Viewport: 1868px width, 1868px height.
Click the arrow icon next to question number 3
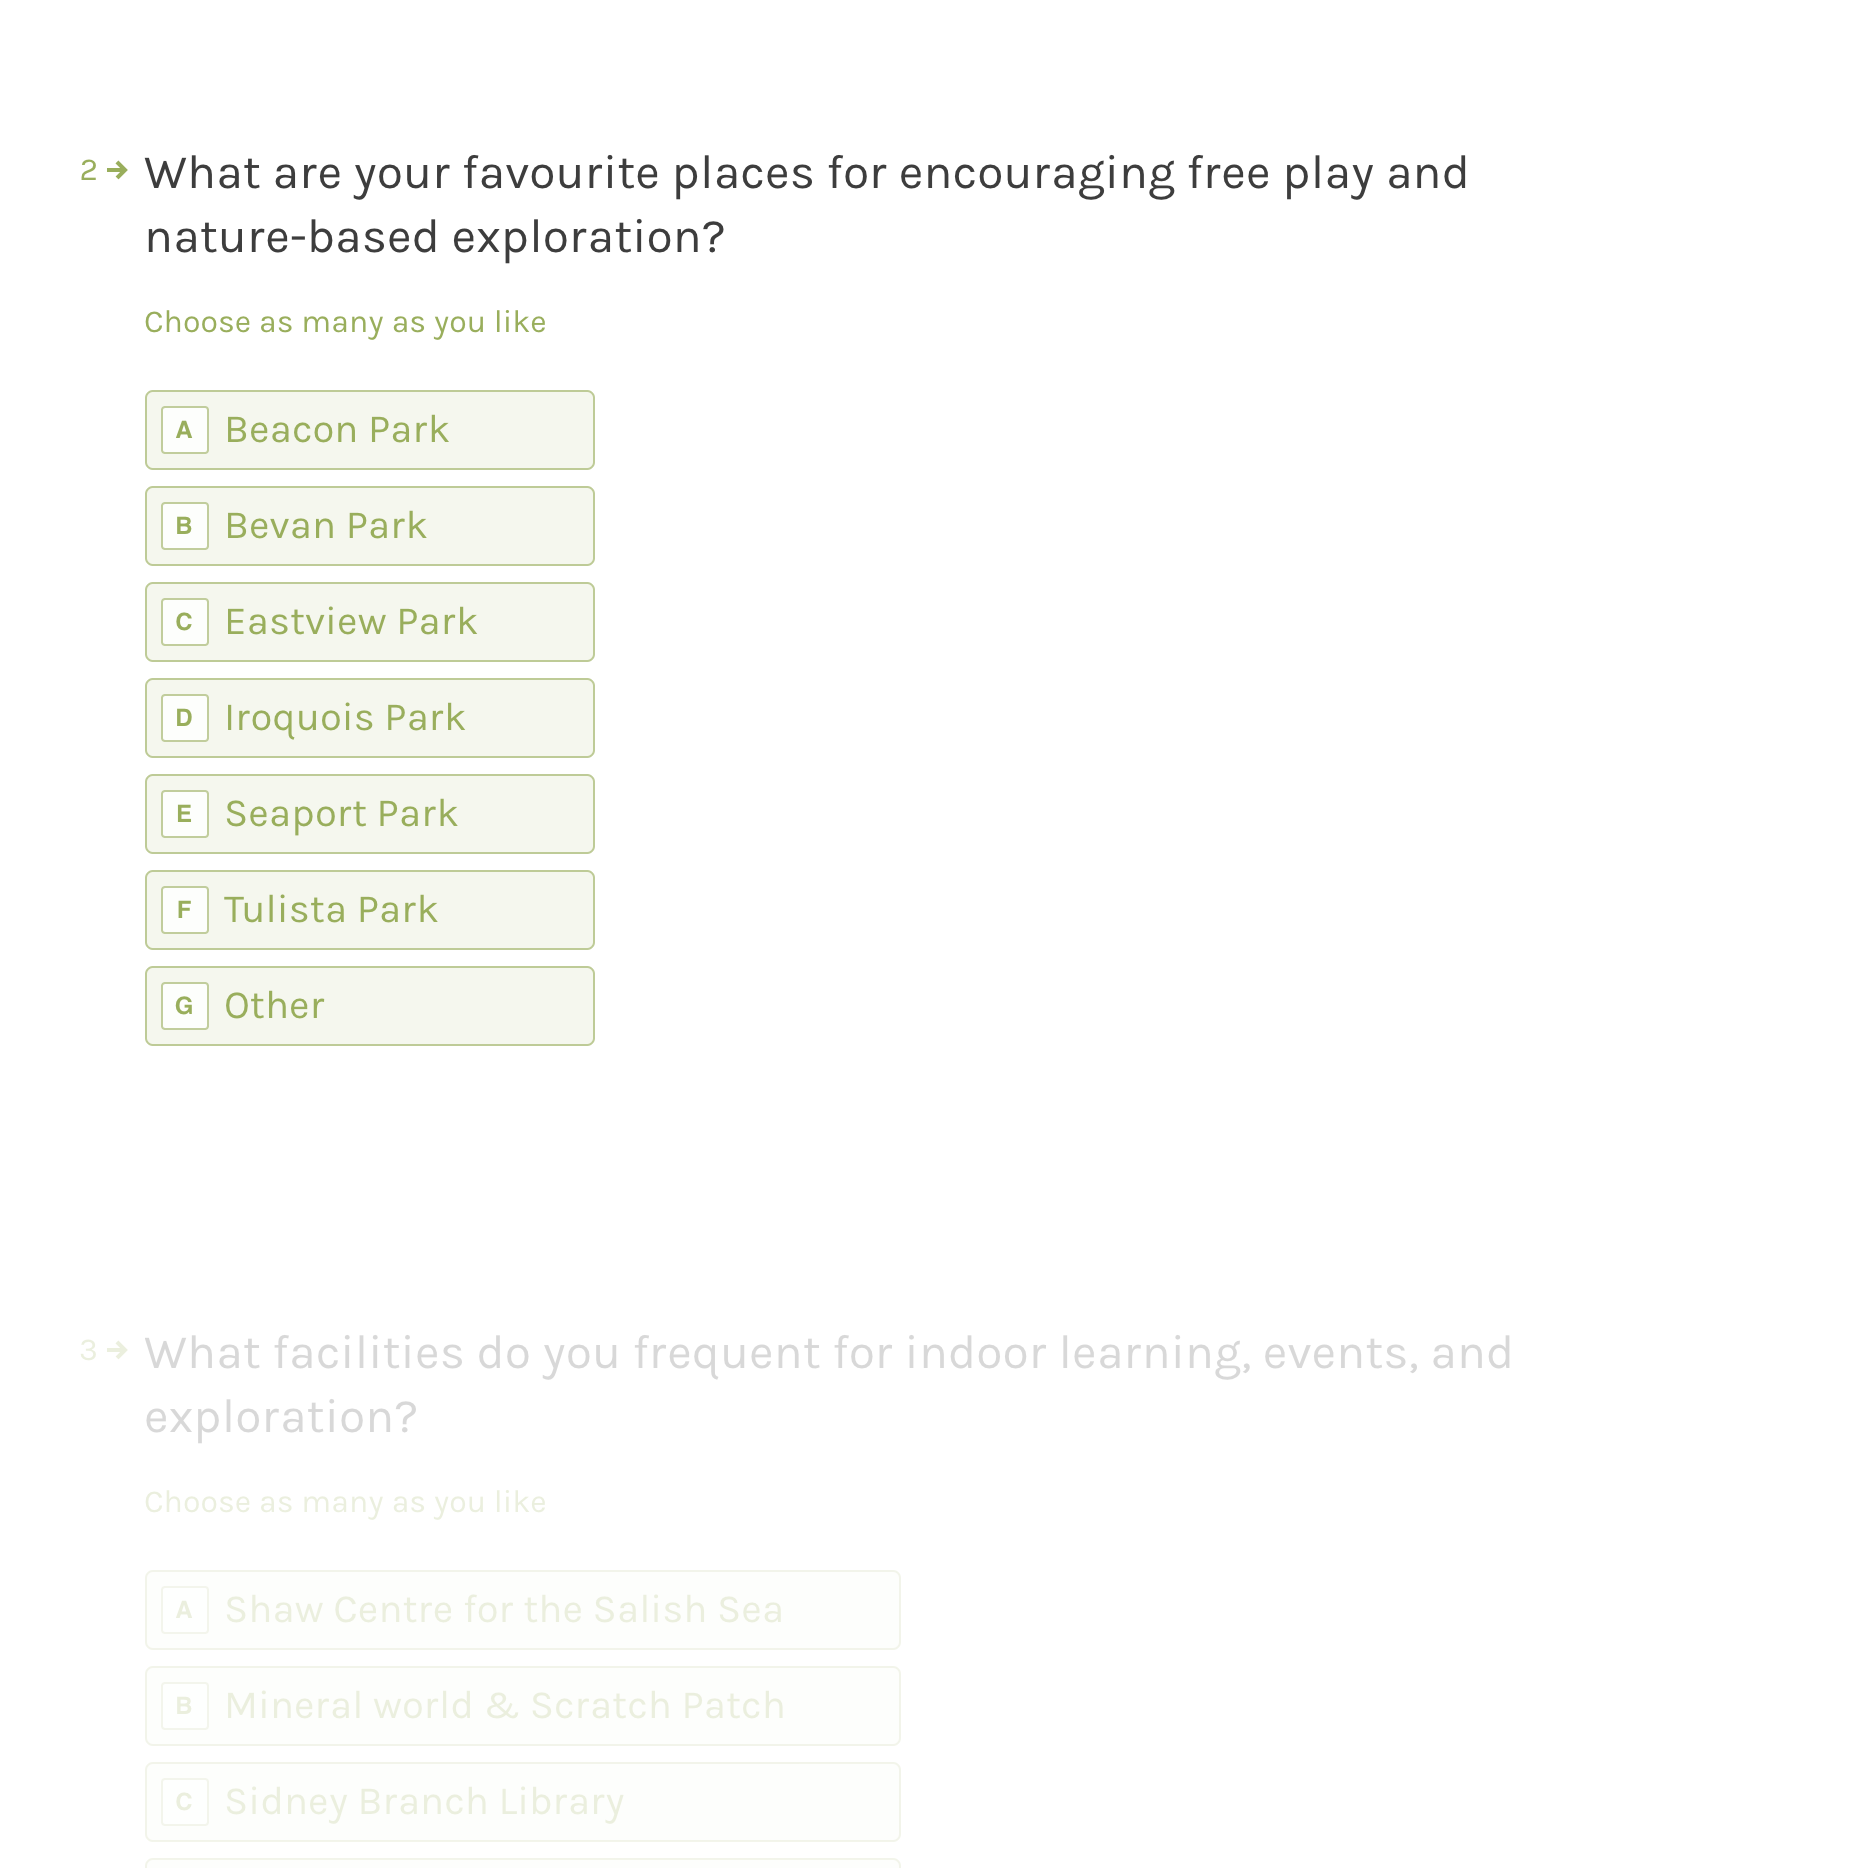(x=117, y=1350)
